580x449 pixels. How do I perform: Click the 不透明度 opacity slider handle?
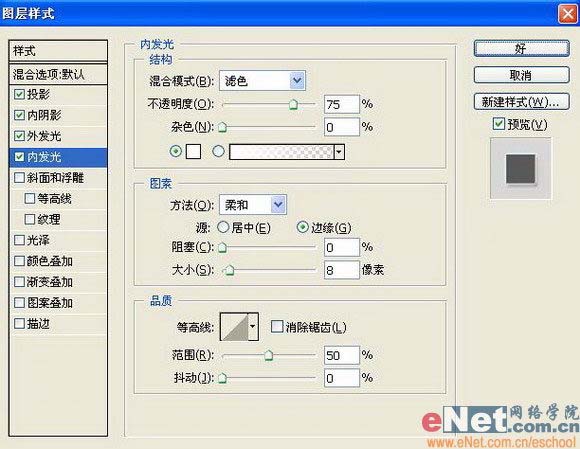(x=293, y=105)
